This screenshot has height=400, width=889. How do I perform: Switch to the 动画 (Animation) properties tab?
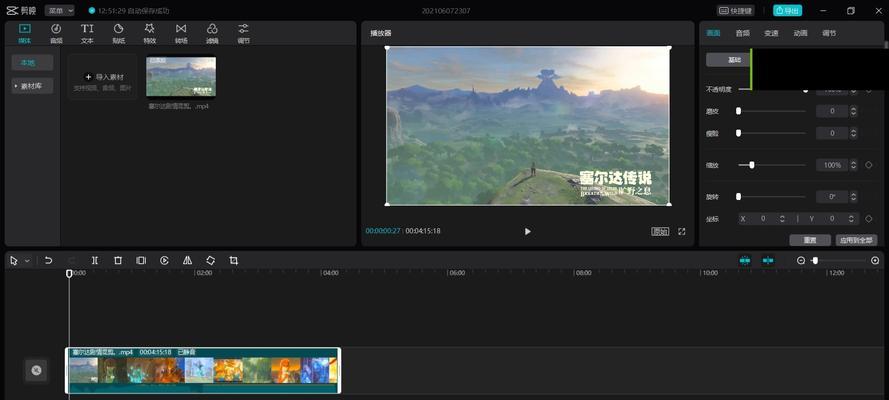click(800, 33)
